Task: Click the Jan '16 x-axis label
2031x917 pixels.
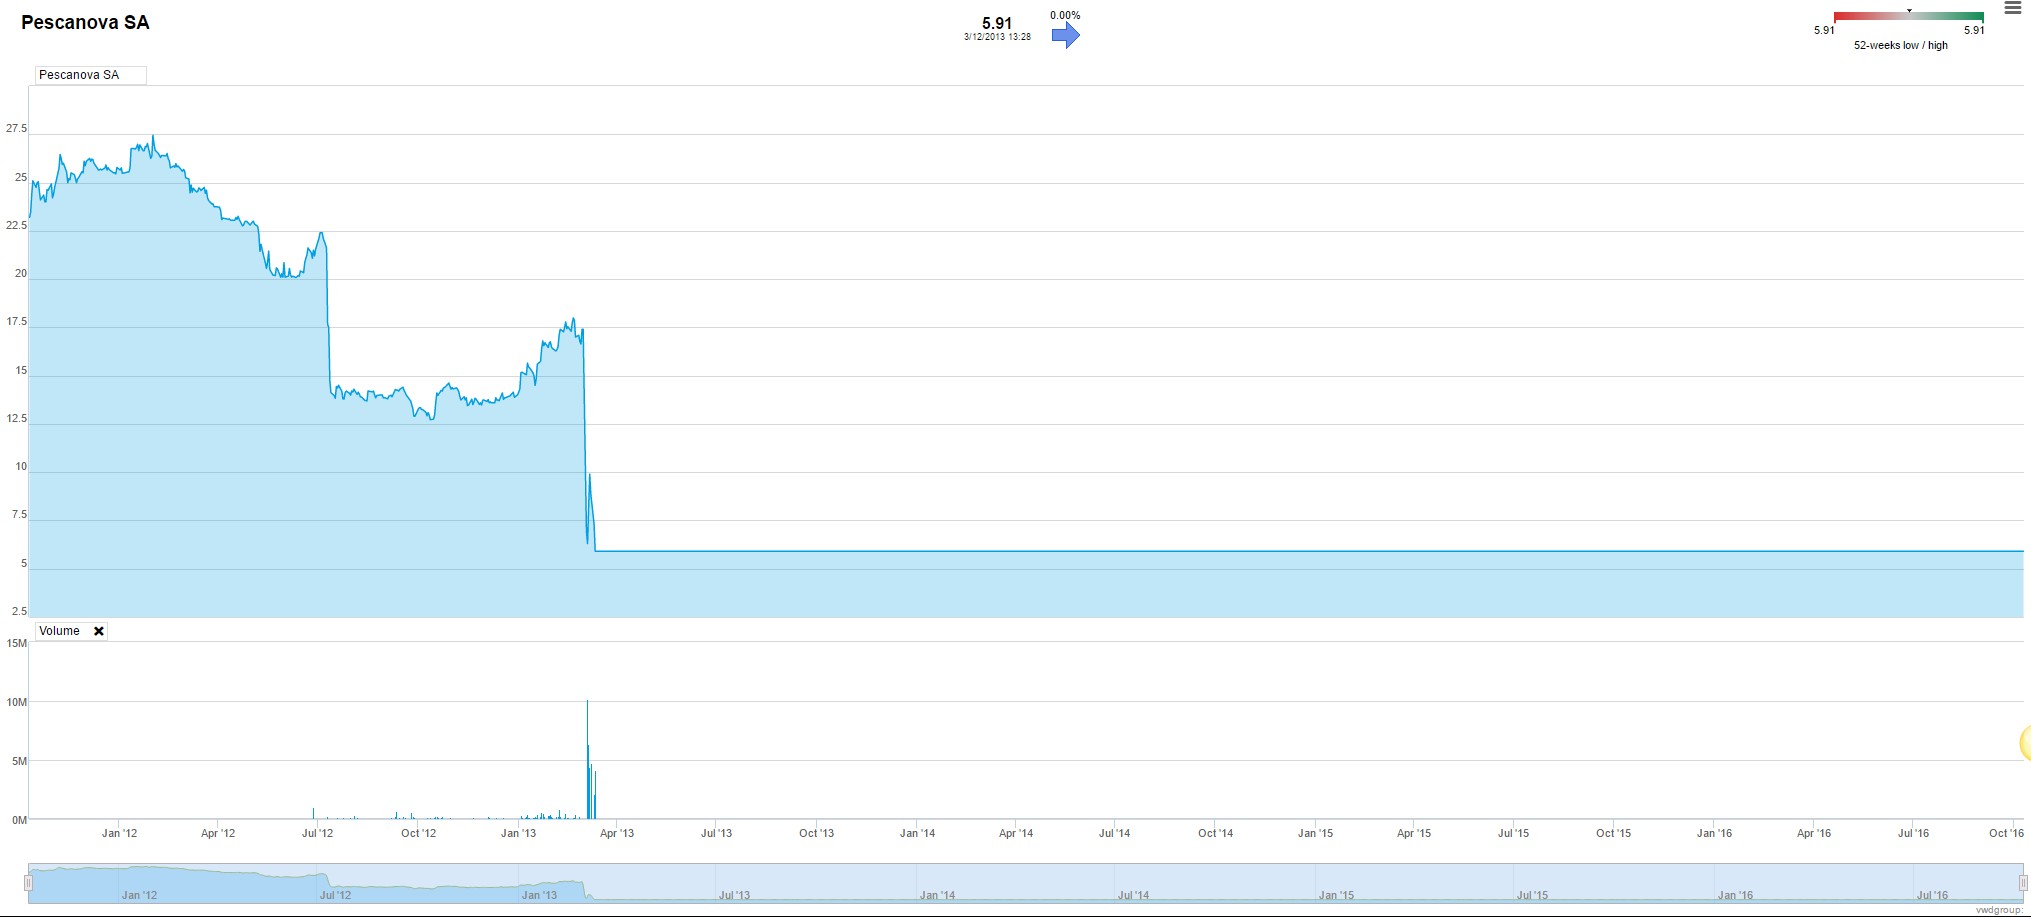Action: pos(1714,833)
